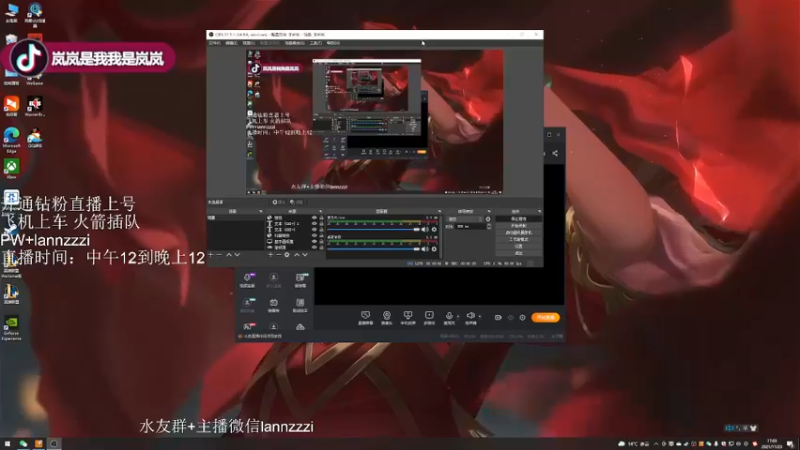The image size is (800, 450).
Task: Open transition properties gear beside the dropdown
Action: [488, 219]
